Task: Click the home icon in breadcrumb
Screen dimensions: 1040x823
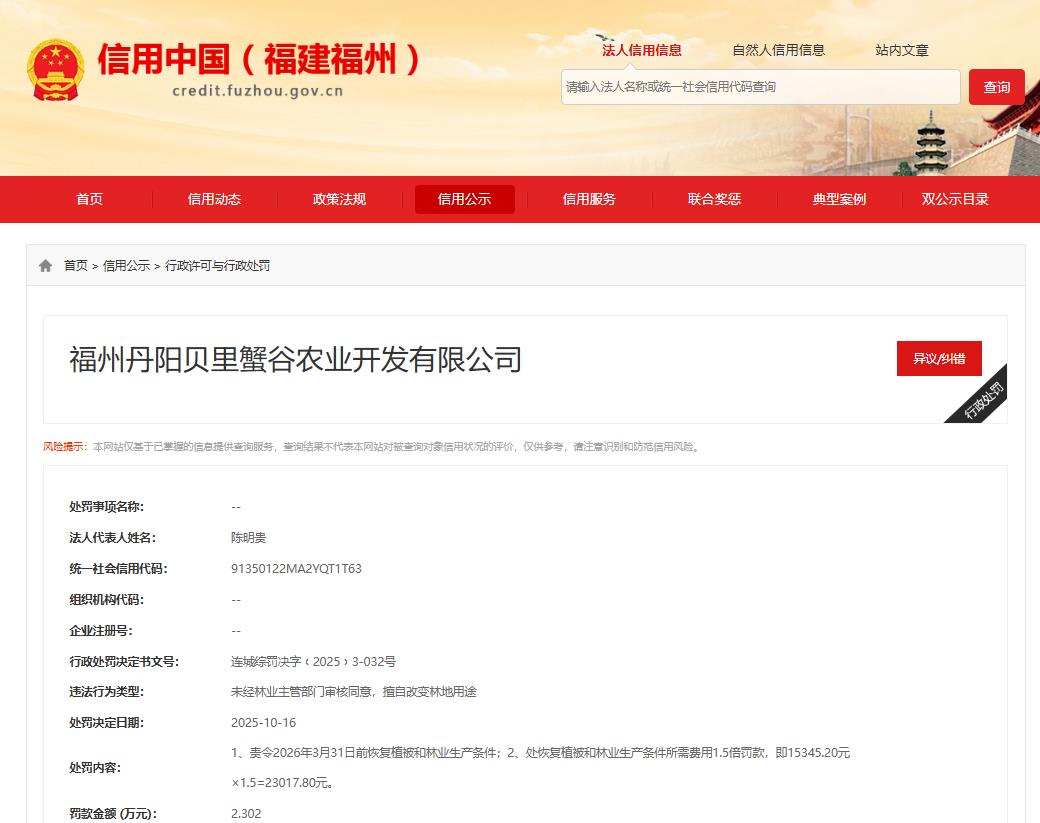Action: 45,266
